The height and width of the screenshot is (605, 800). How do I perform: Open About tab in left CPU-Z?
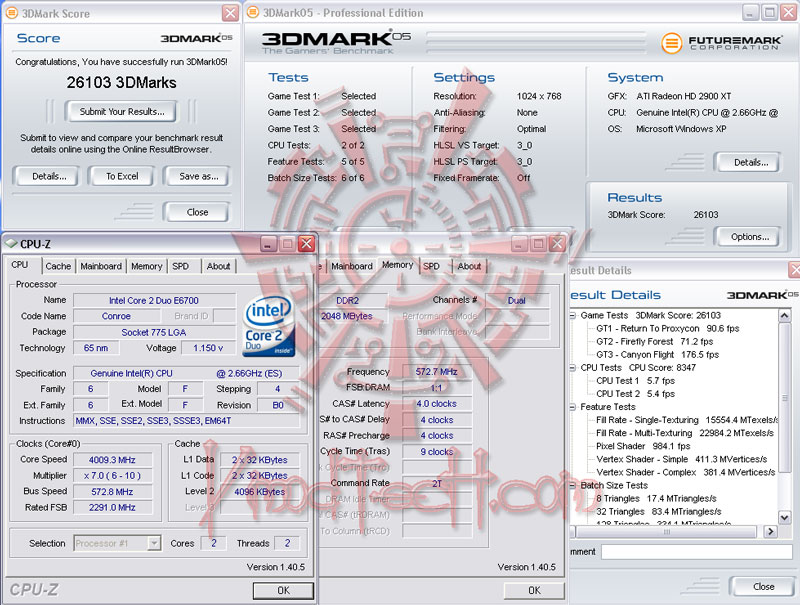click(218, 266)
